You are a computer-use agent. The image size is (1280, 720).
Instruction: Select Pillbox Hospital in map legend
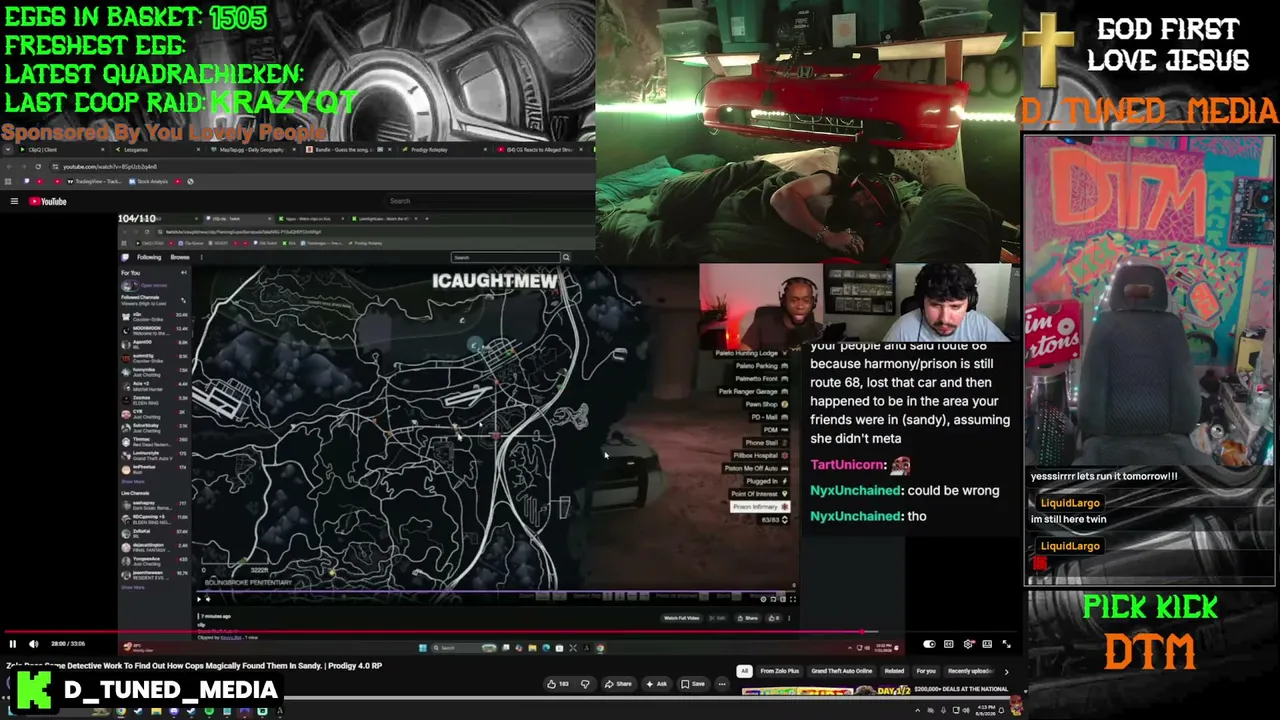760,456
